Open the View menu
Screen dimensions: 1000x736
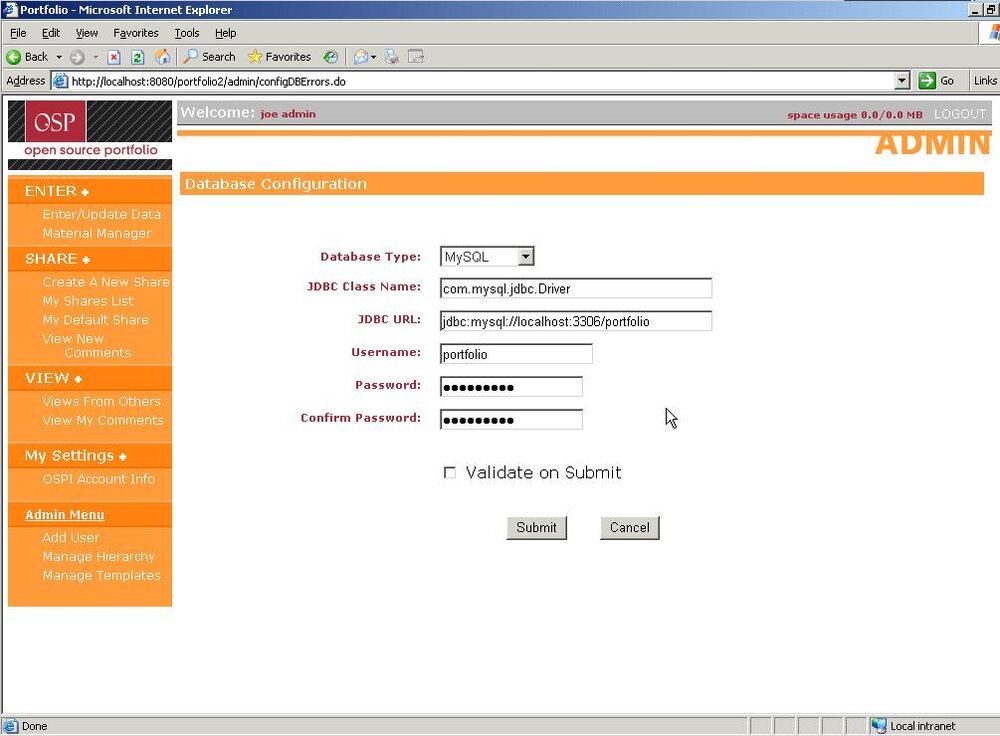(87, 33)
